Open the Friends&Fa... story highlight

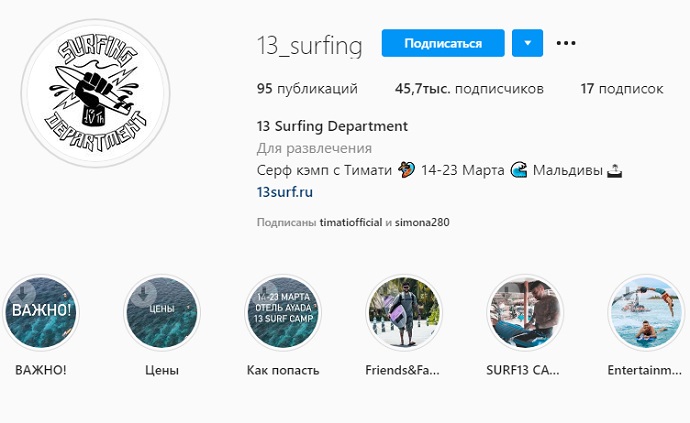(404, 313)
